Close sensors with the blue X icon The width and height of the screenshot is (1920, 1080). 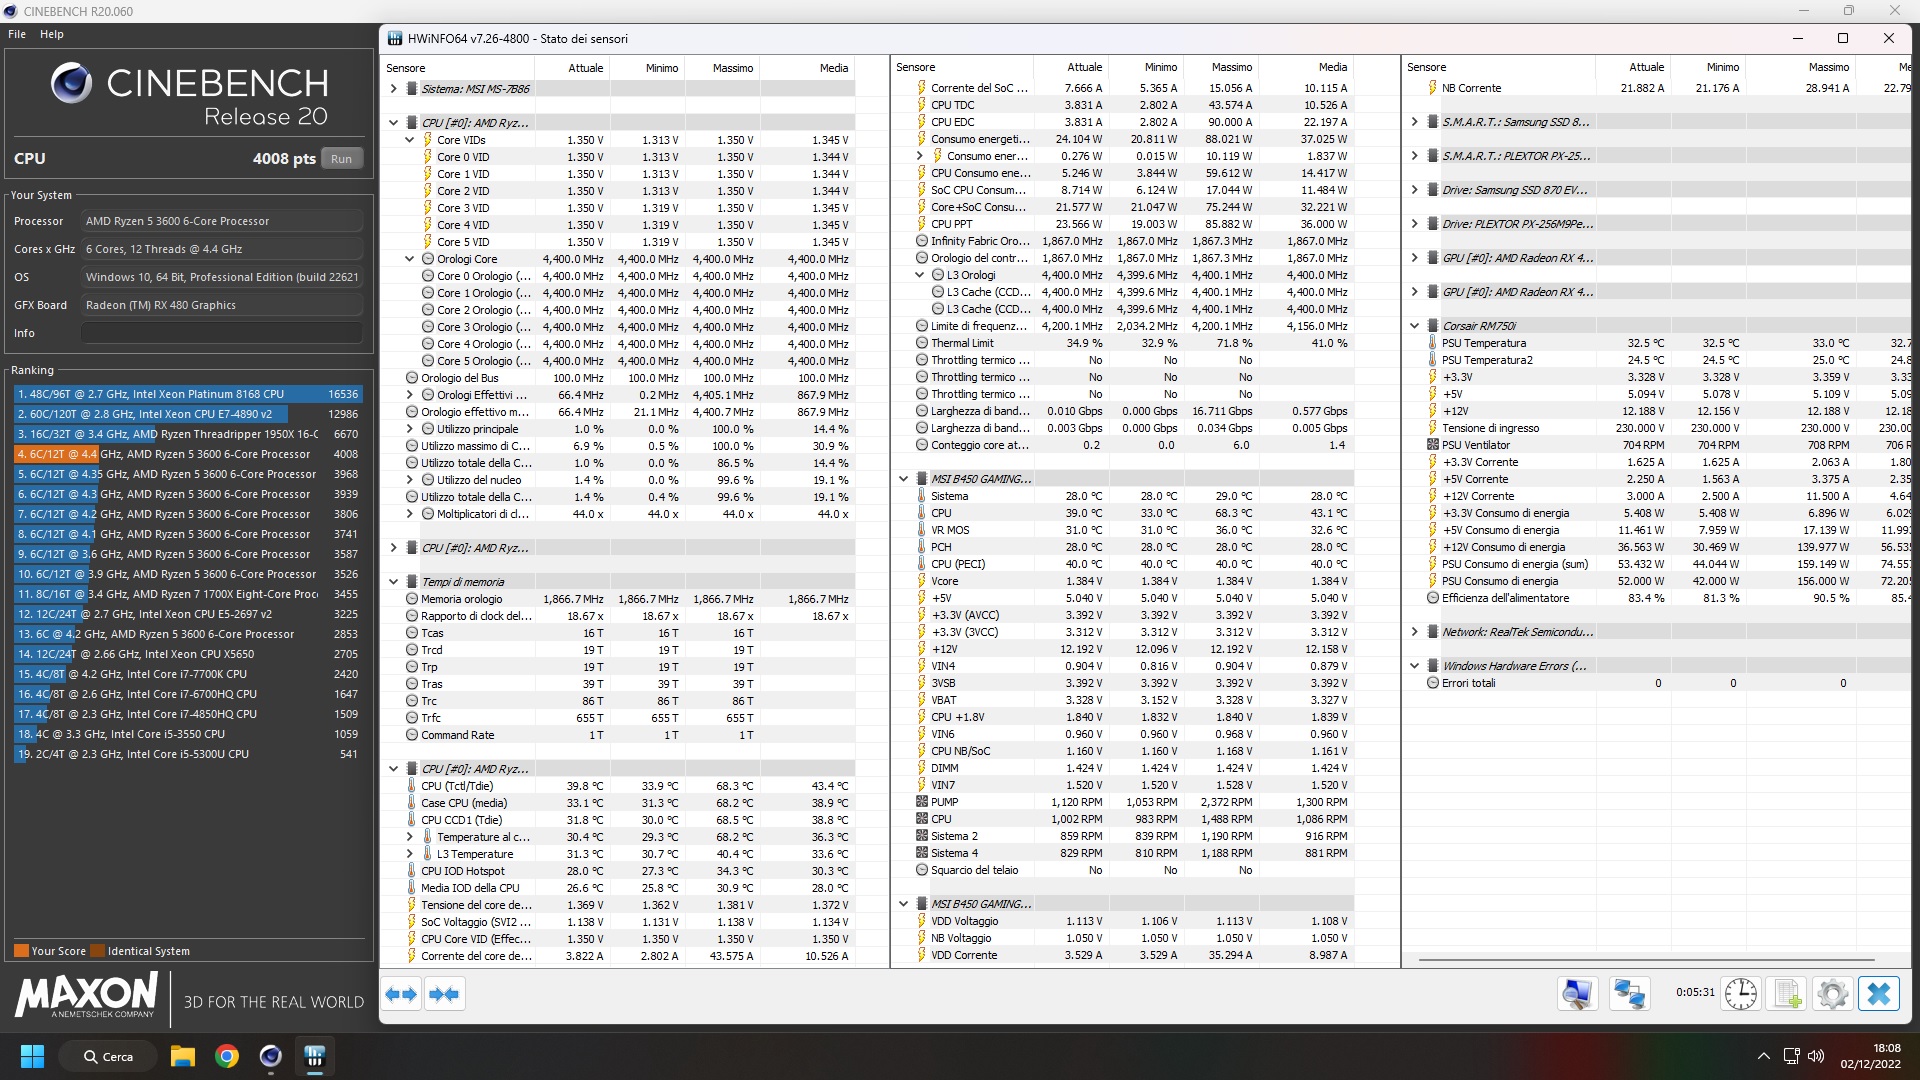(1879, 994)
